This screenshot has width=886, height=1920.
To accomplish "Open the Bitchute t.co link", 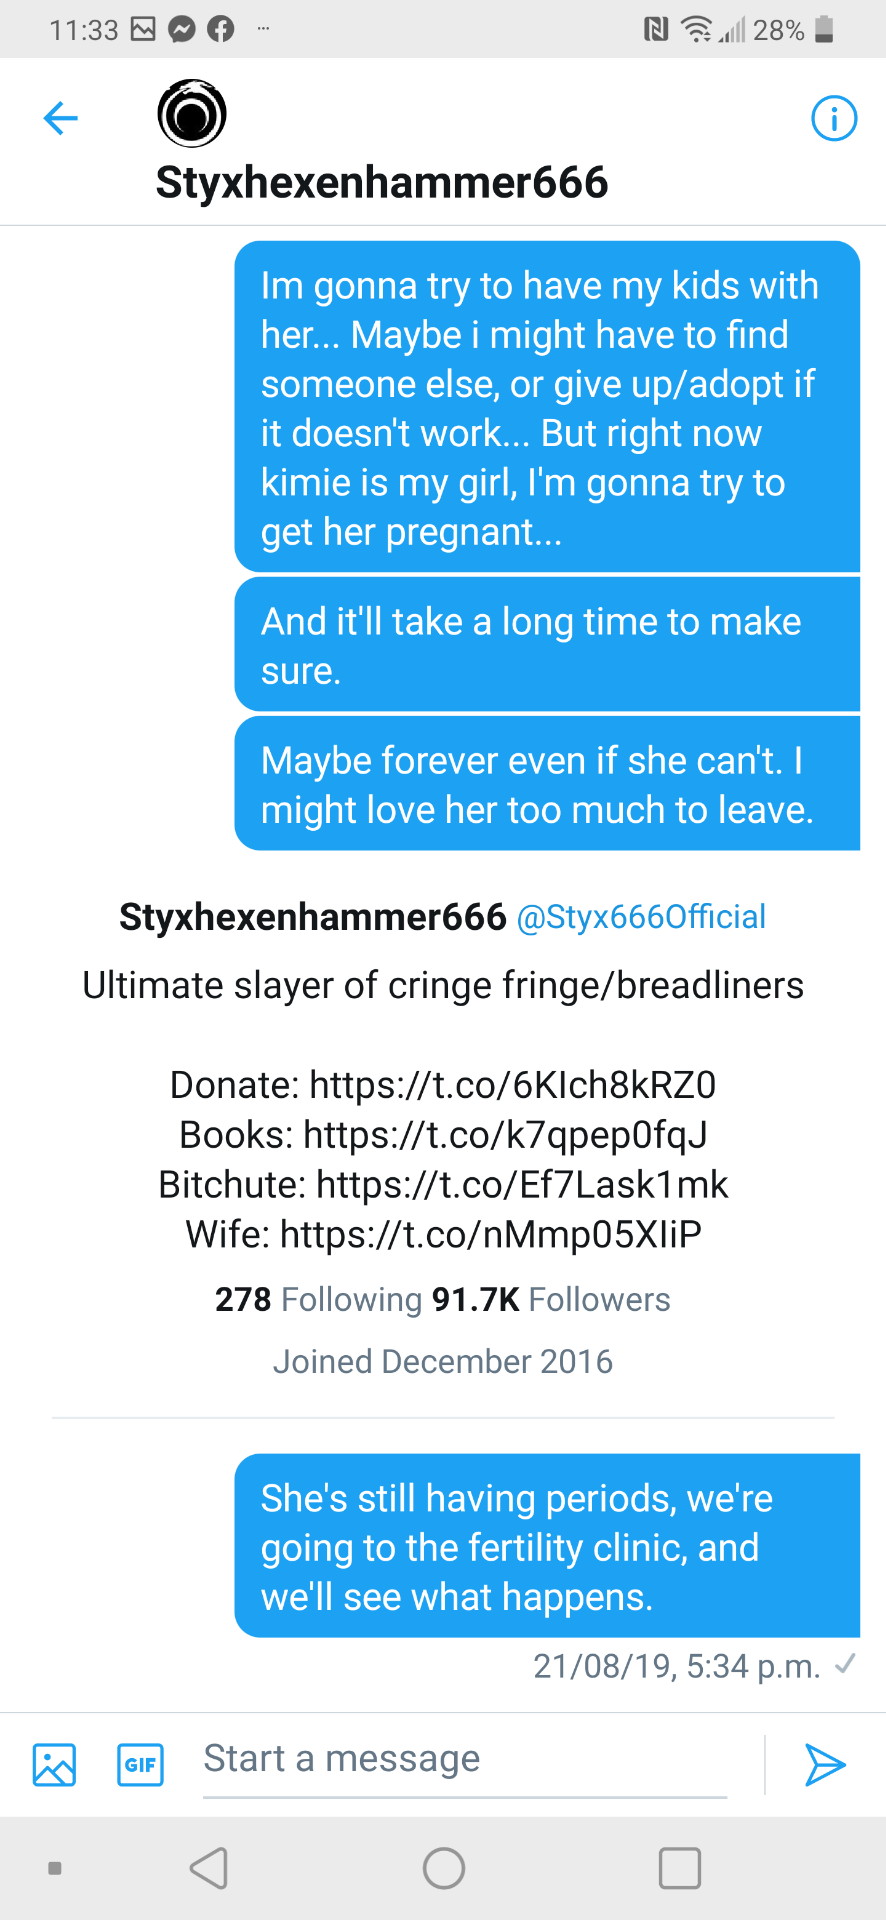I will pyautogui.click(x=522, y=1185).
